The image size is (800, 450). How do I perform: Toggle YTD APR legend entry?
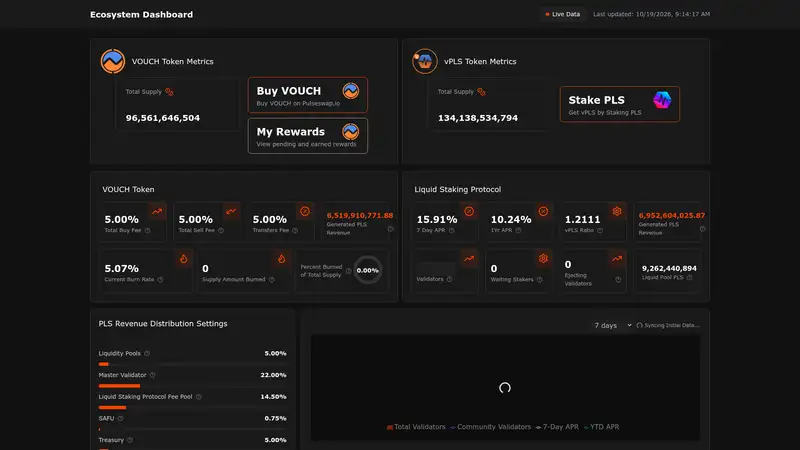click(601, 427)
